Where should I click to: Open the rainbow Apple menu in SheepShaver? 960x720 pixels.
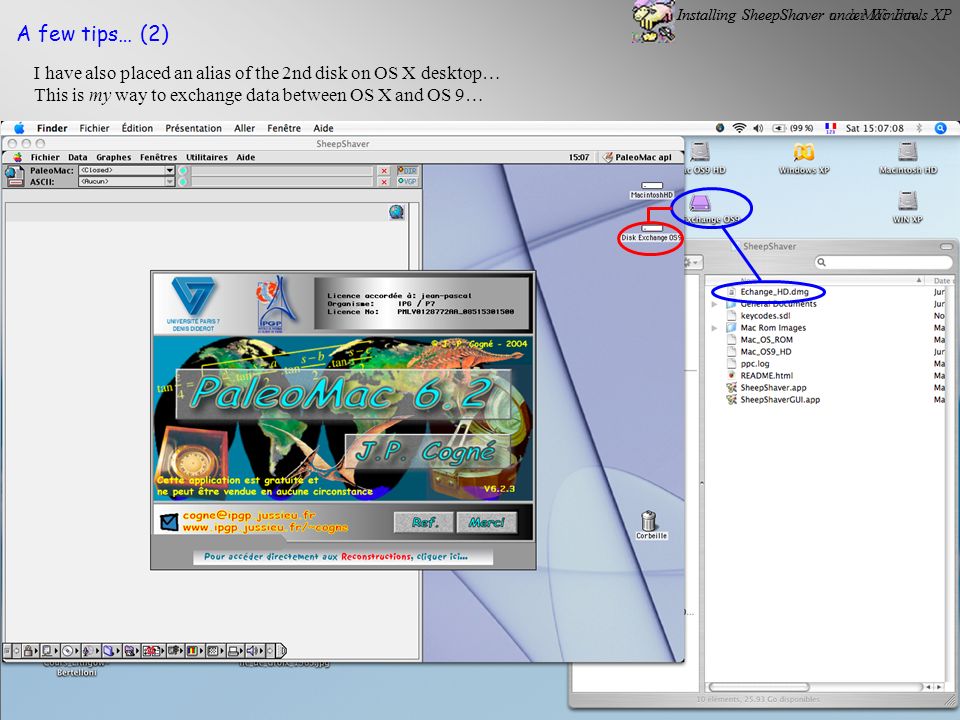(x=18, y=157)
